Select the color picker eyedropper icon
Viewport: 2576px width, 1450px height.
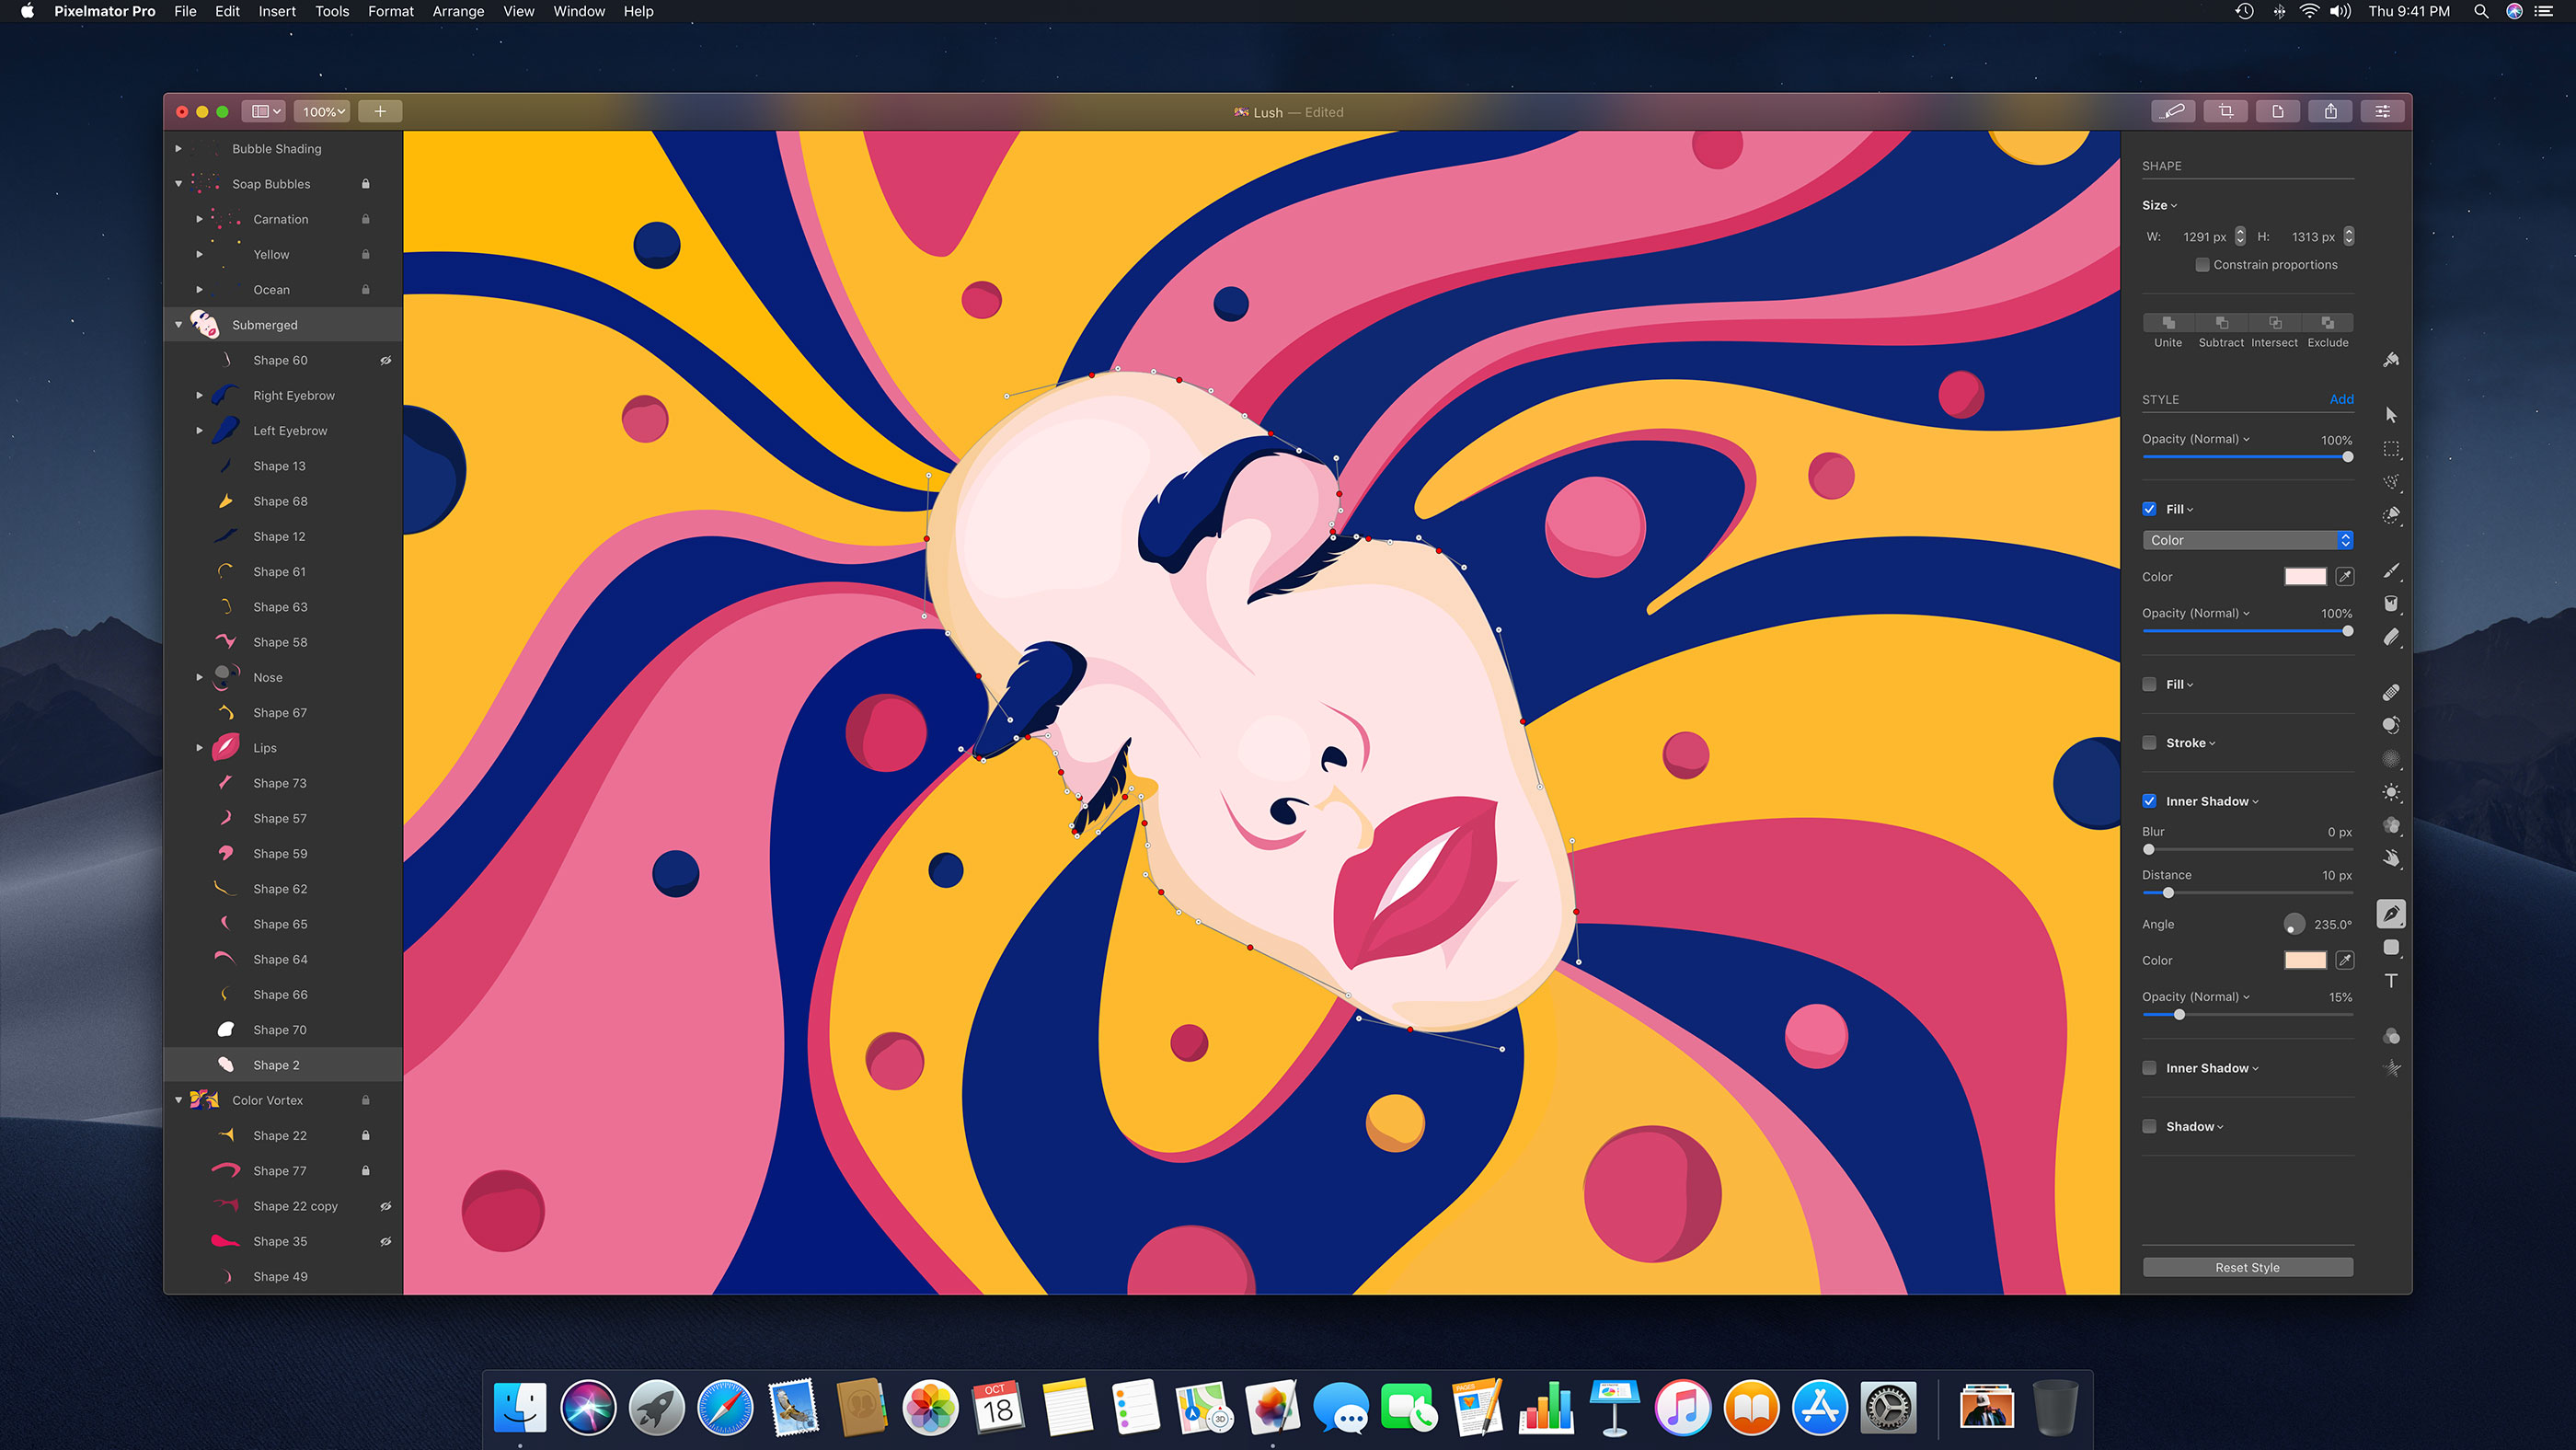pos(2344,577)
